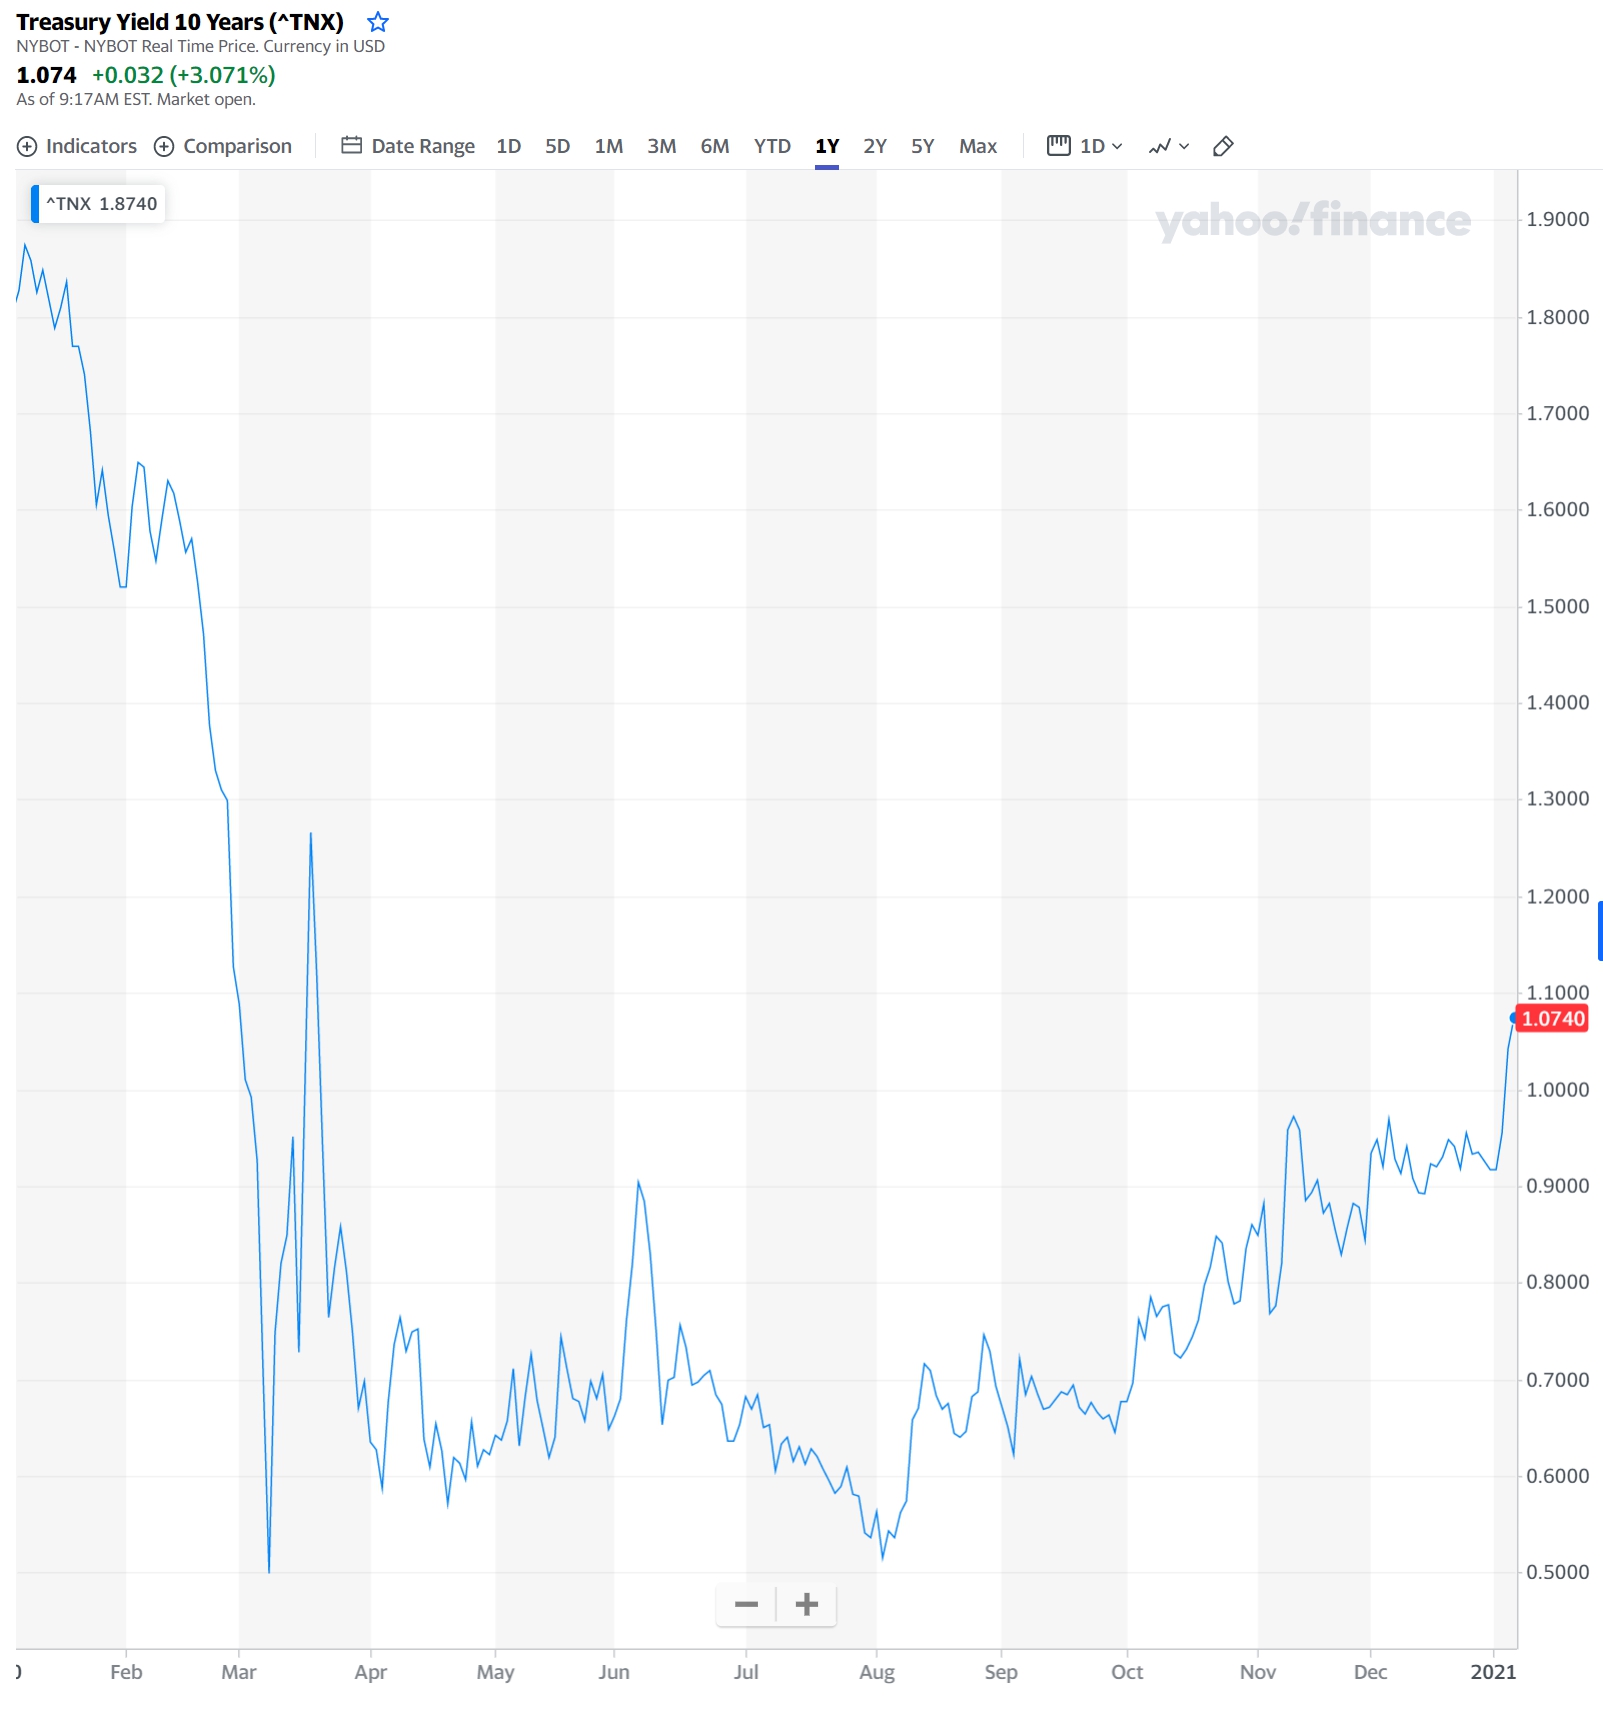Click the red 1.0740 current price marker
This screenshot has width=1603, height=1719.
click(x=1552, y=1019)
